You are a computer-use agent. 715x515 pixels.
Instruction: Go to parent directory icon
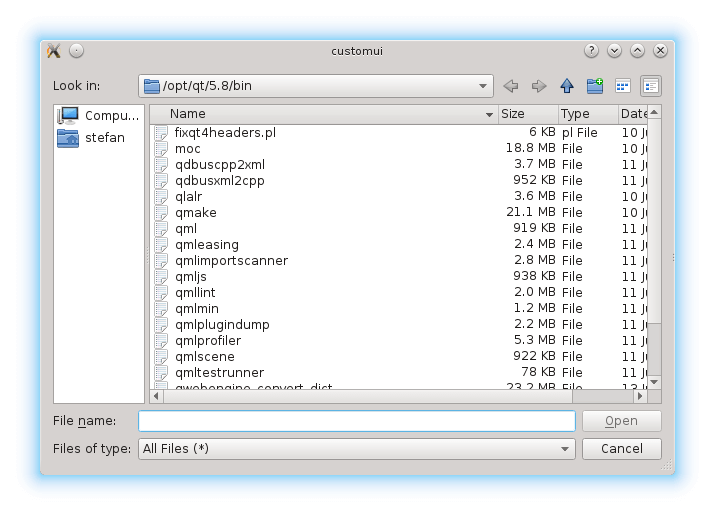tap(567, 86)
